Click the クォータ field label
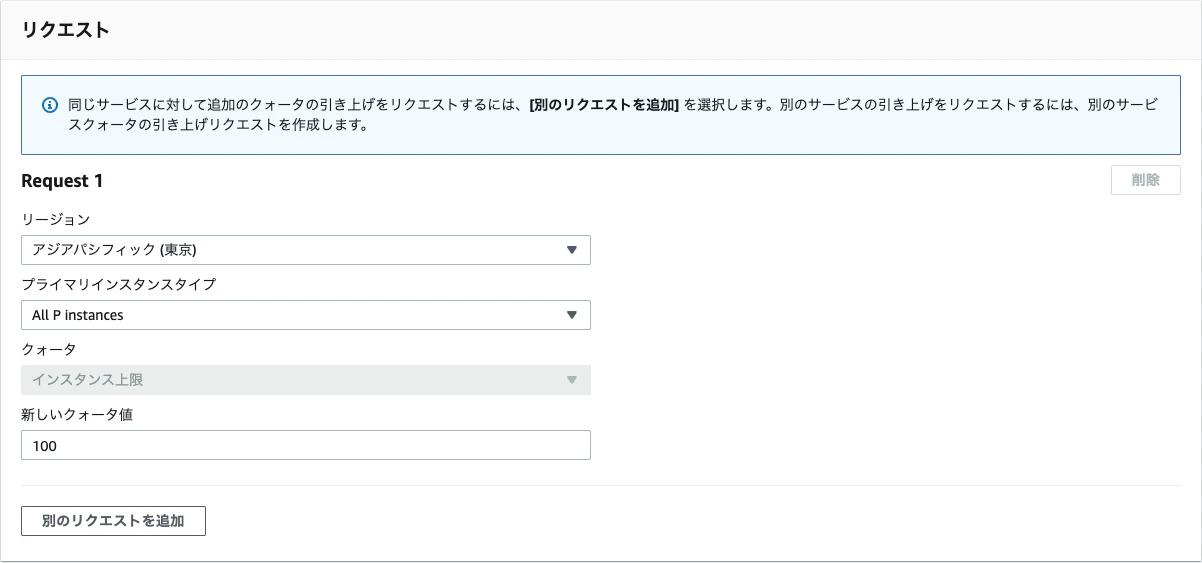The width and height of the screenshot is (1202, 563). [48, 349]
